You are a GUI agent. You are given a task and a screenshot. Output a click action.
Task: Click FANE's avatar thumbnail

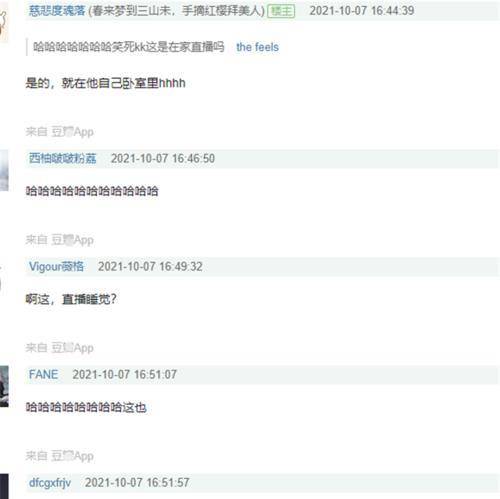click(x=4, y=386)
